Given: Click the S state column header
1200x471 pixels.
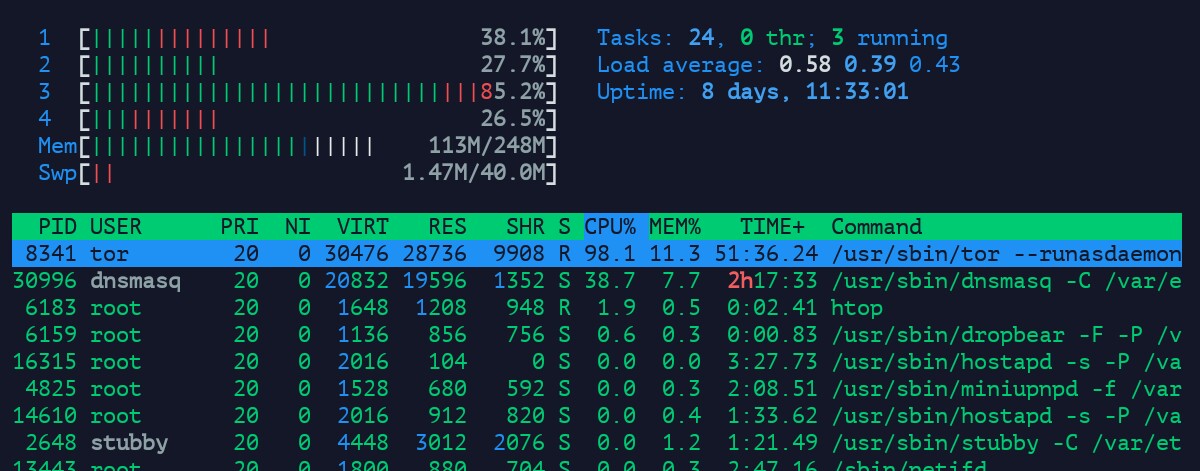Looking at the screenshot, I should coord(565,227).
